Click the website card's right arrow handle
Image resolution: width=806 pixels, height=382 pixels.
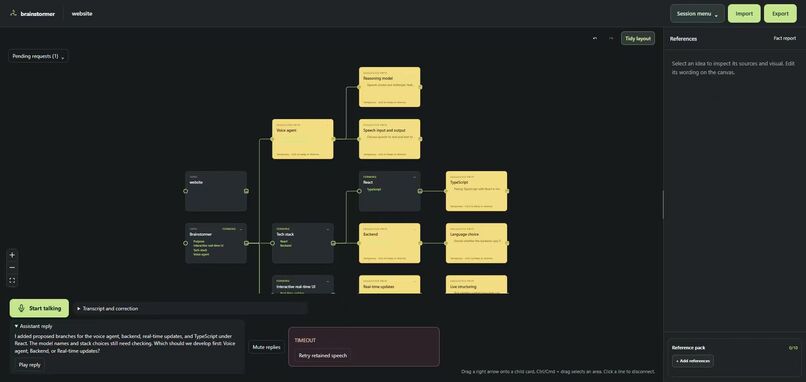(246, 191)
